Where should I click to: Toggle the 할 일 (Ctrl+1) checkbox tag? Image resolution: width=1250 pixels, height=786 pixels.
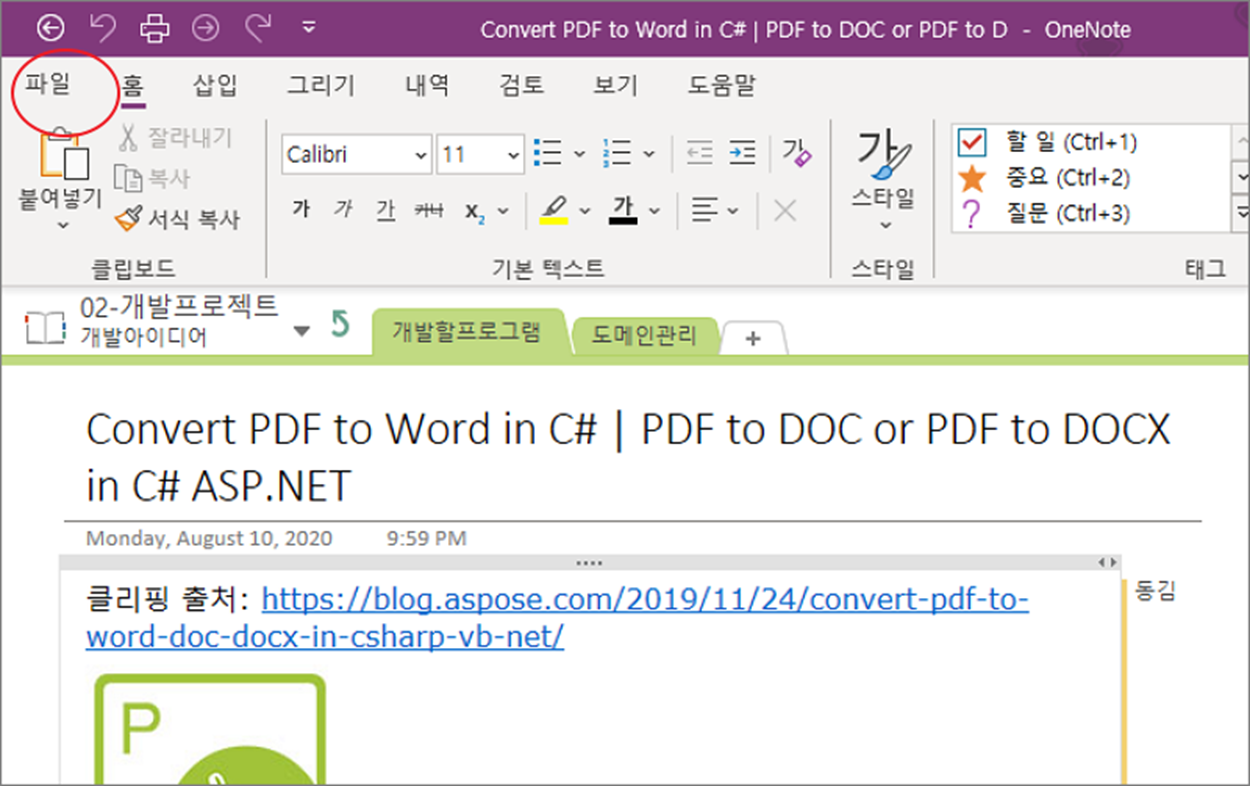pos(1048,142)
